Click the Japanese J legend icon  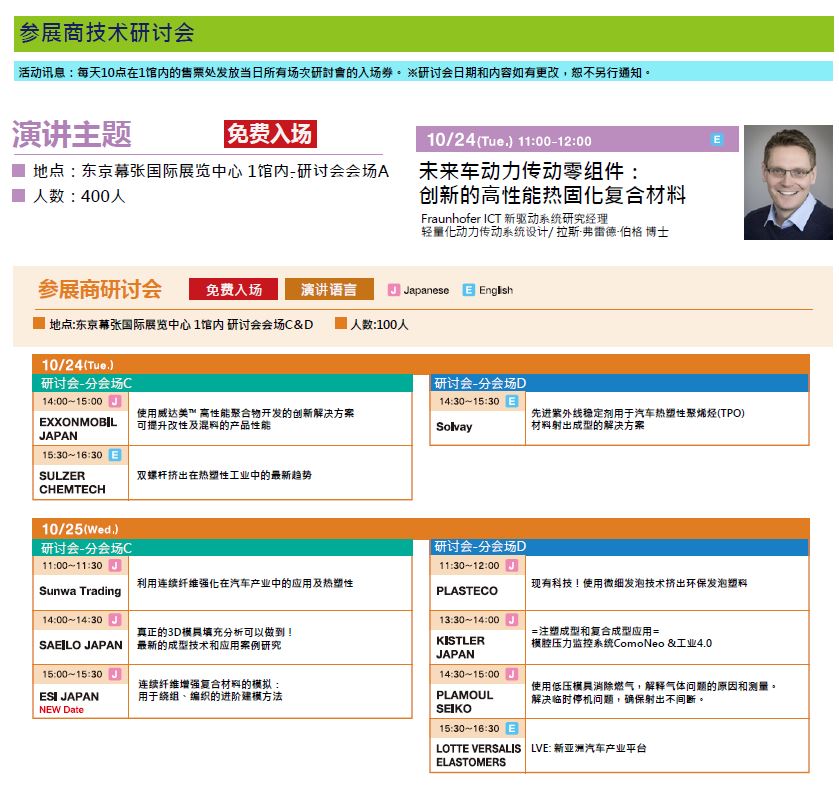394,290
